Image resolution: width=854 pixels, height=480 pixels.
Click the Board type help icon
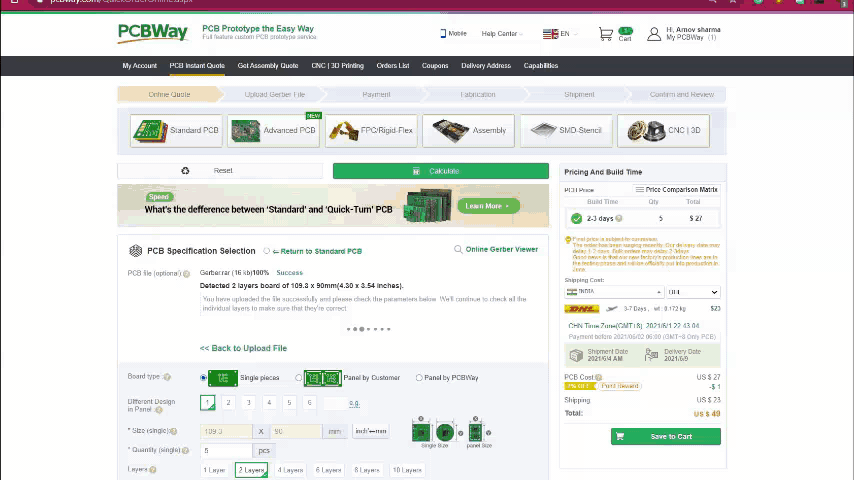click(167, 377)
